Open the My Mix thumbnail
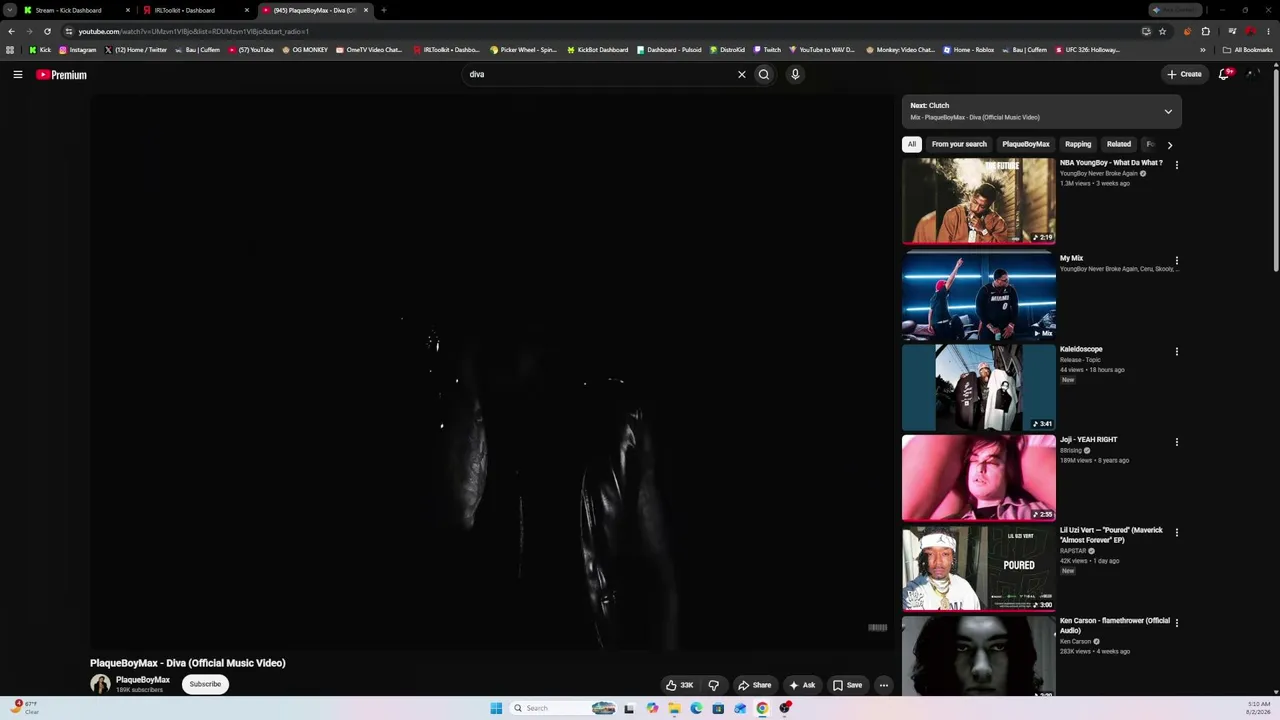 tap(979, 295)
